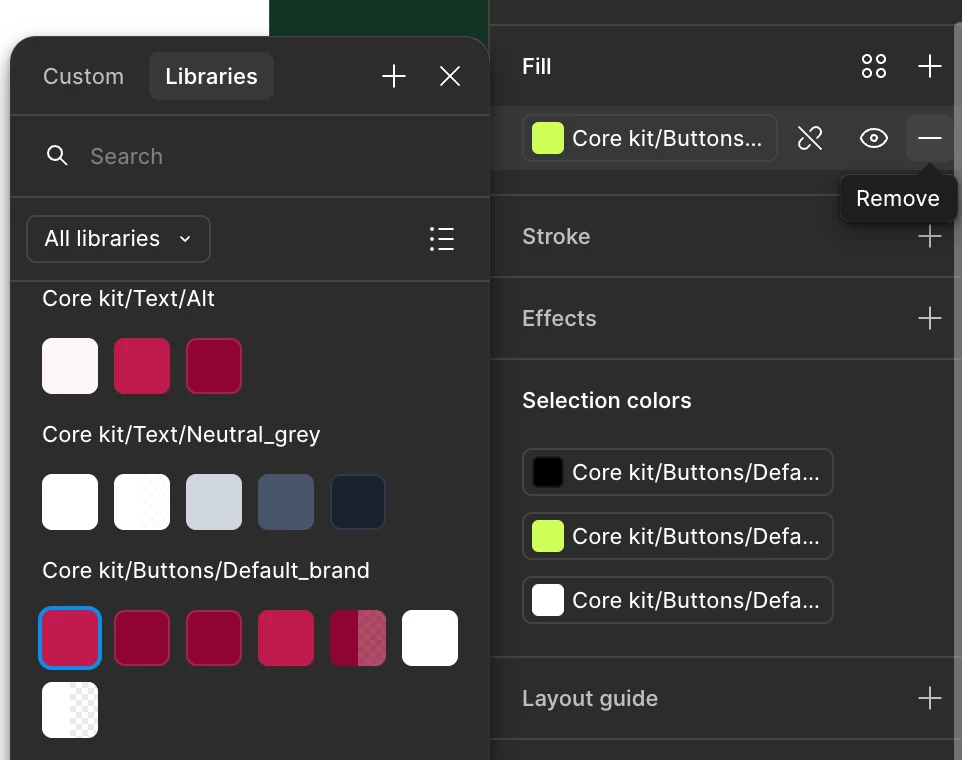
Task: Add a stroke using the plus icon
Action: point(930,237)
